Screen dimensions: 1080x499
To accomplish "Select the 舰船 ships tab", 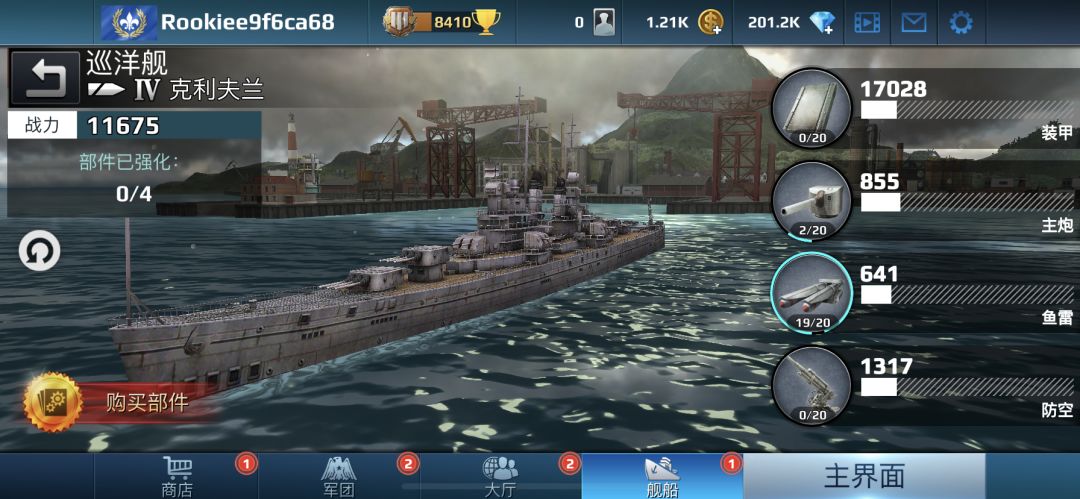I will (662, 476).
